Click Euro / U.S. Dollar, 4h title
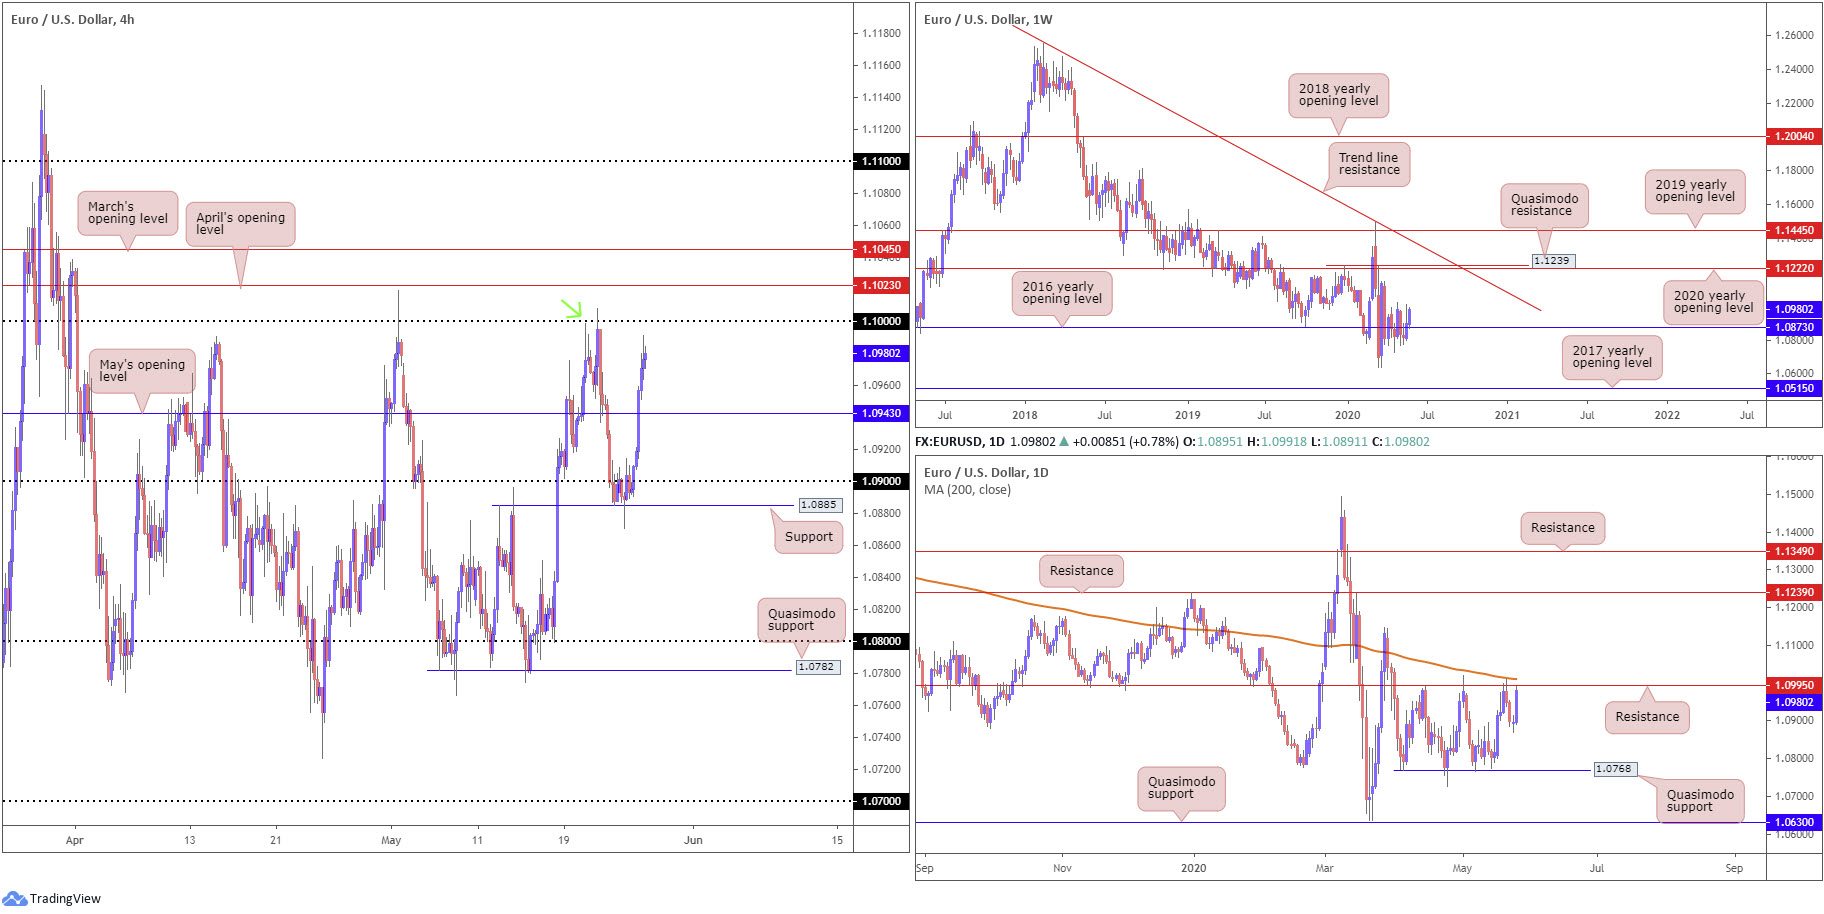Viewport: 1824px width, 914px height. (x=73, y=19)
